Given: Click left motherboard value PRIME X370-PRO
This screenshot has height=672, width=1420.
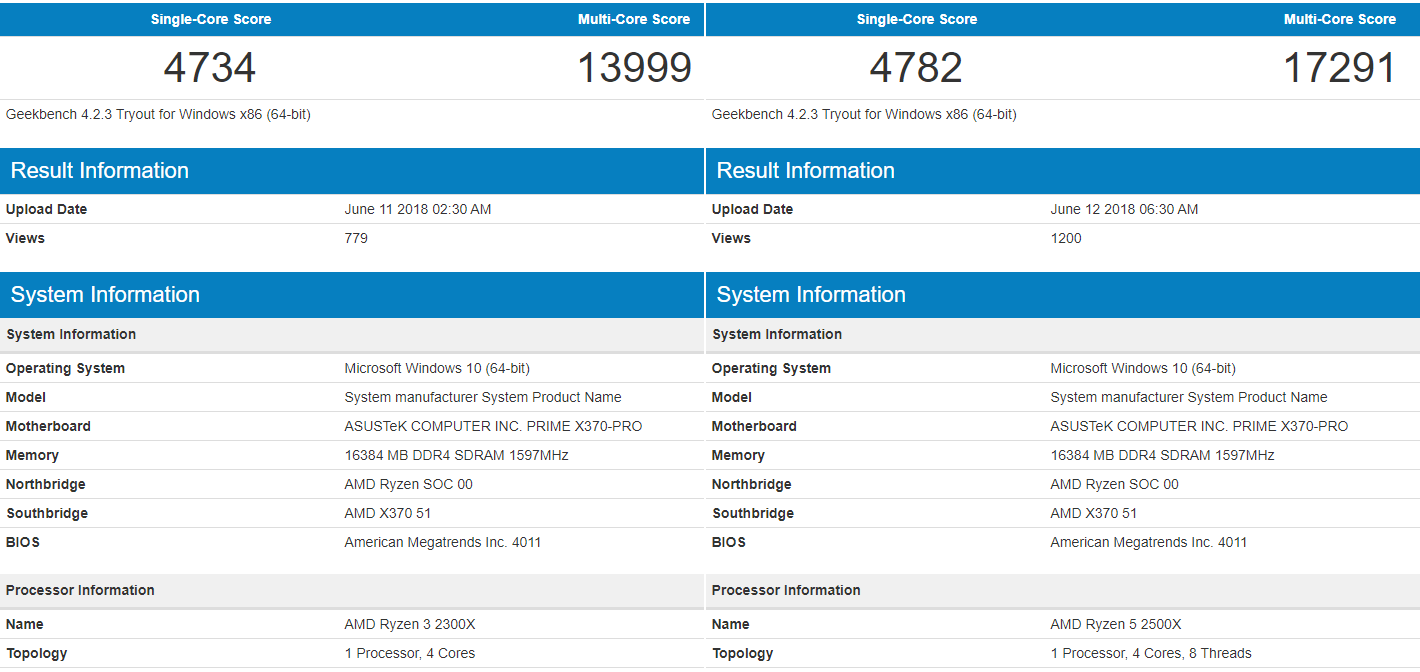Looking at the screenshot, I should coord(493,426).
